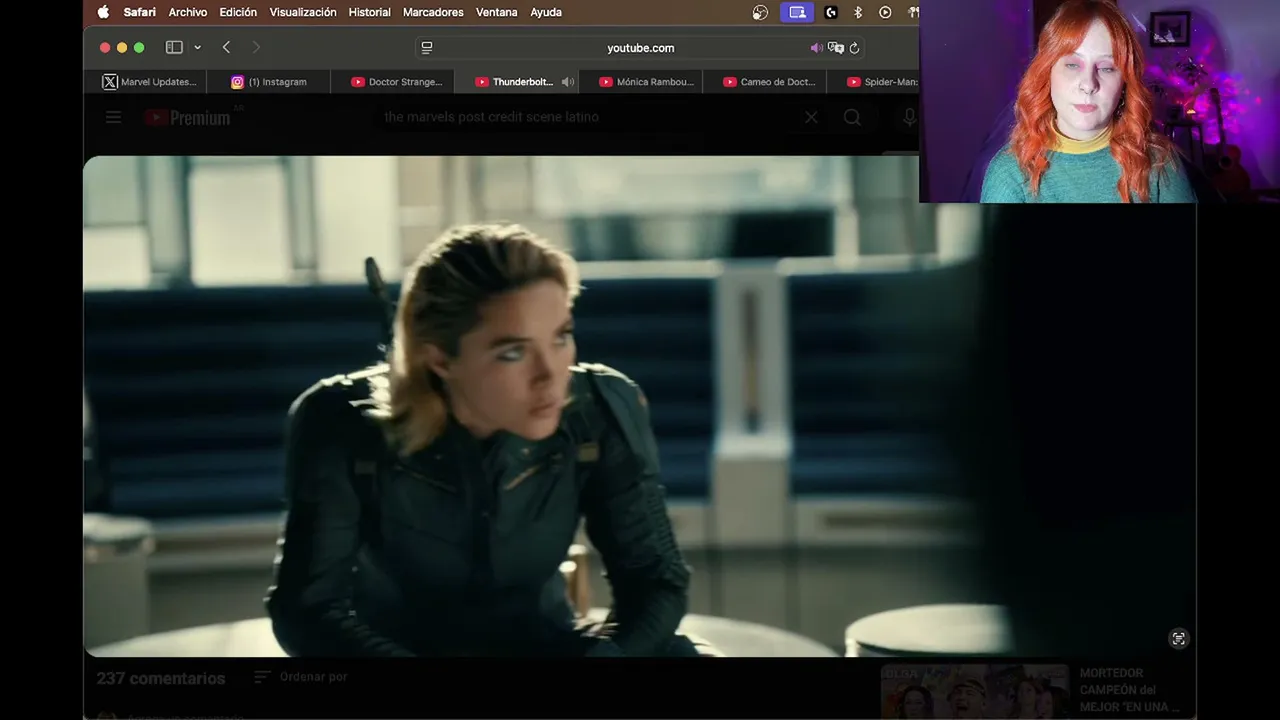Viewport: 1280px width, 720px height.
Task: Open the YouTube hamburger guide menu
Action: tap(113, 118)
